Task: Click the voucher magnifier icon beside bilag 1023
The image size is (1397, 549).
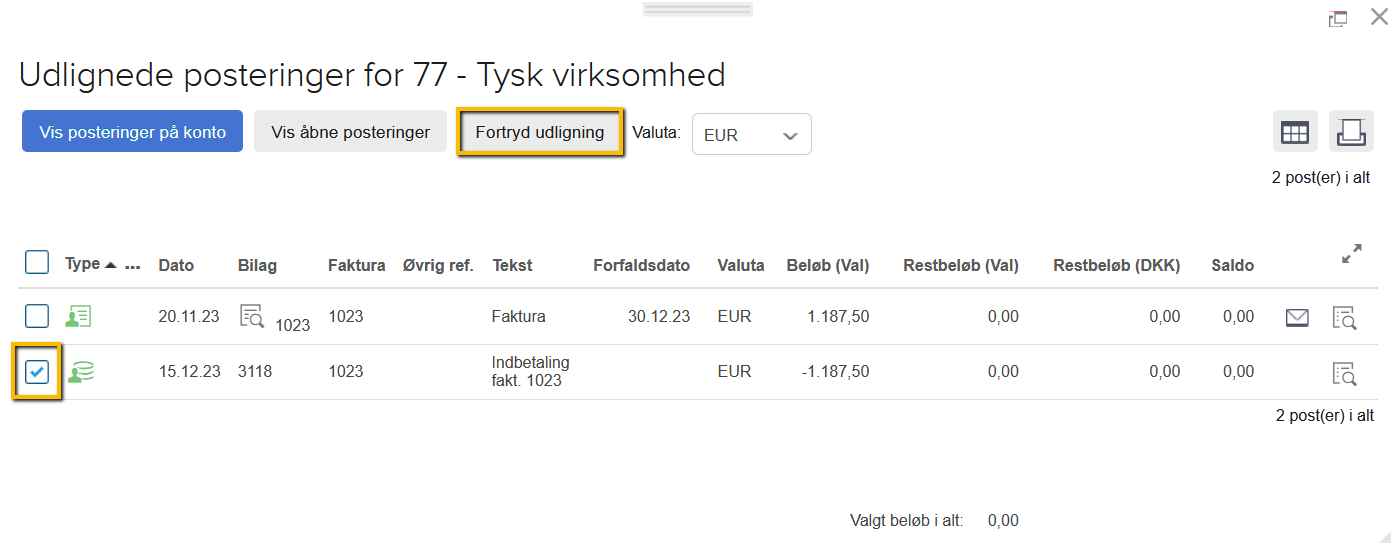Action: tap(251, 317)
